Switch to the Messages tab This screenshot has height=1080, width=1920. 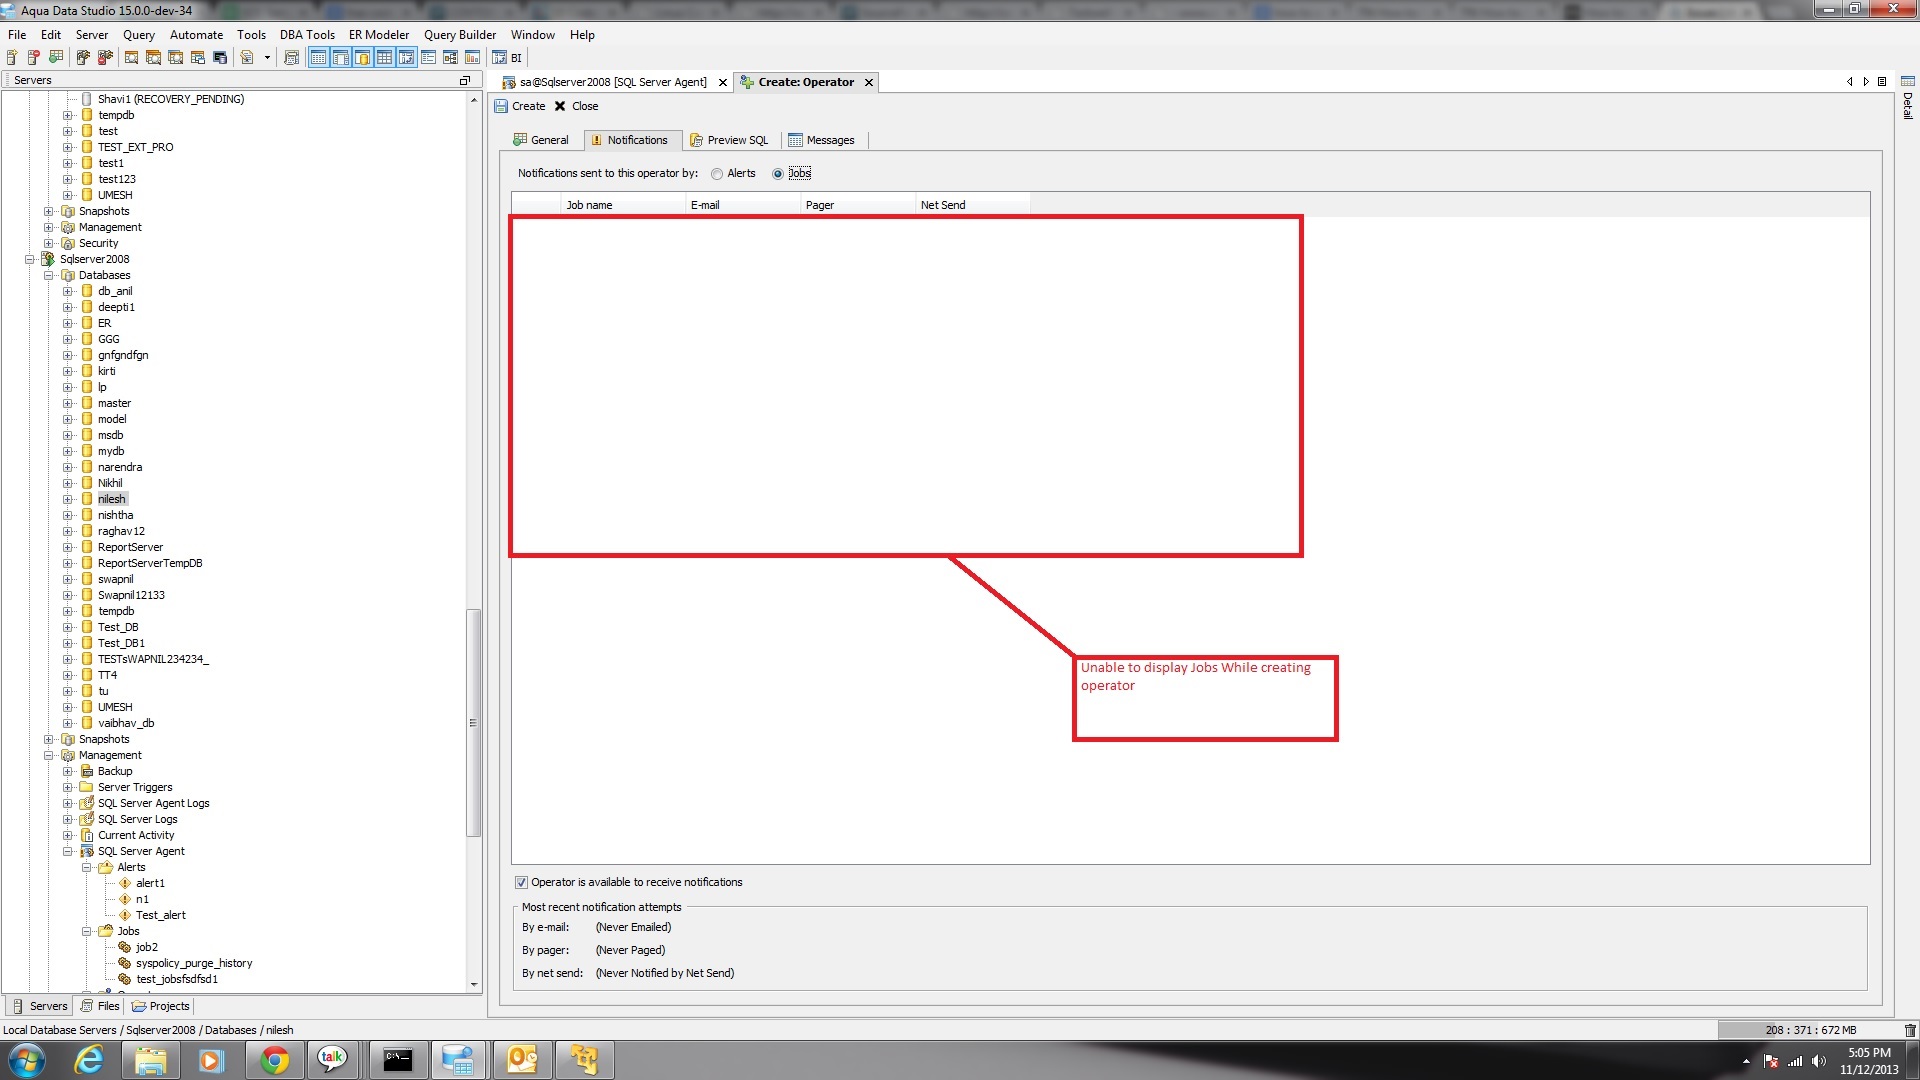click(x=822, y=140)
